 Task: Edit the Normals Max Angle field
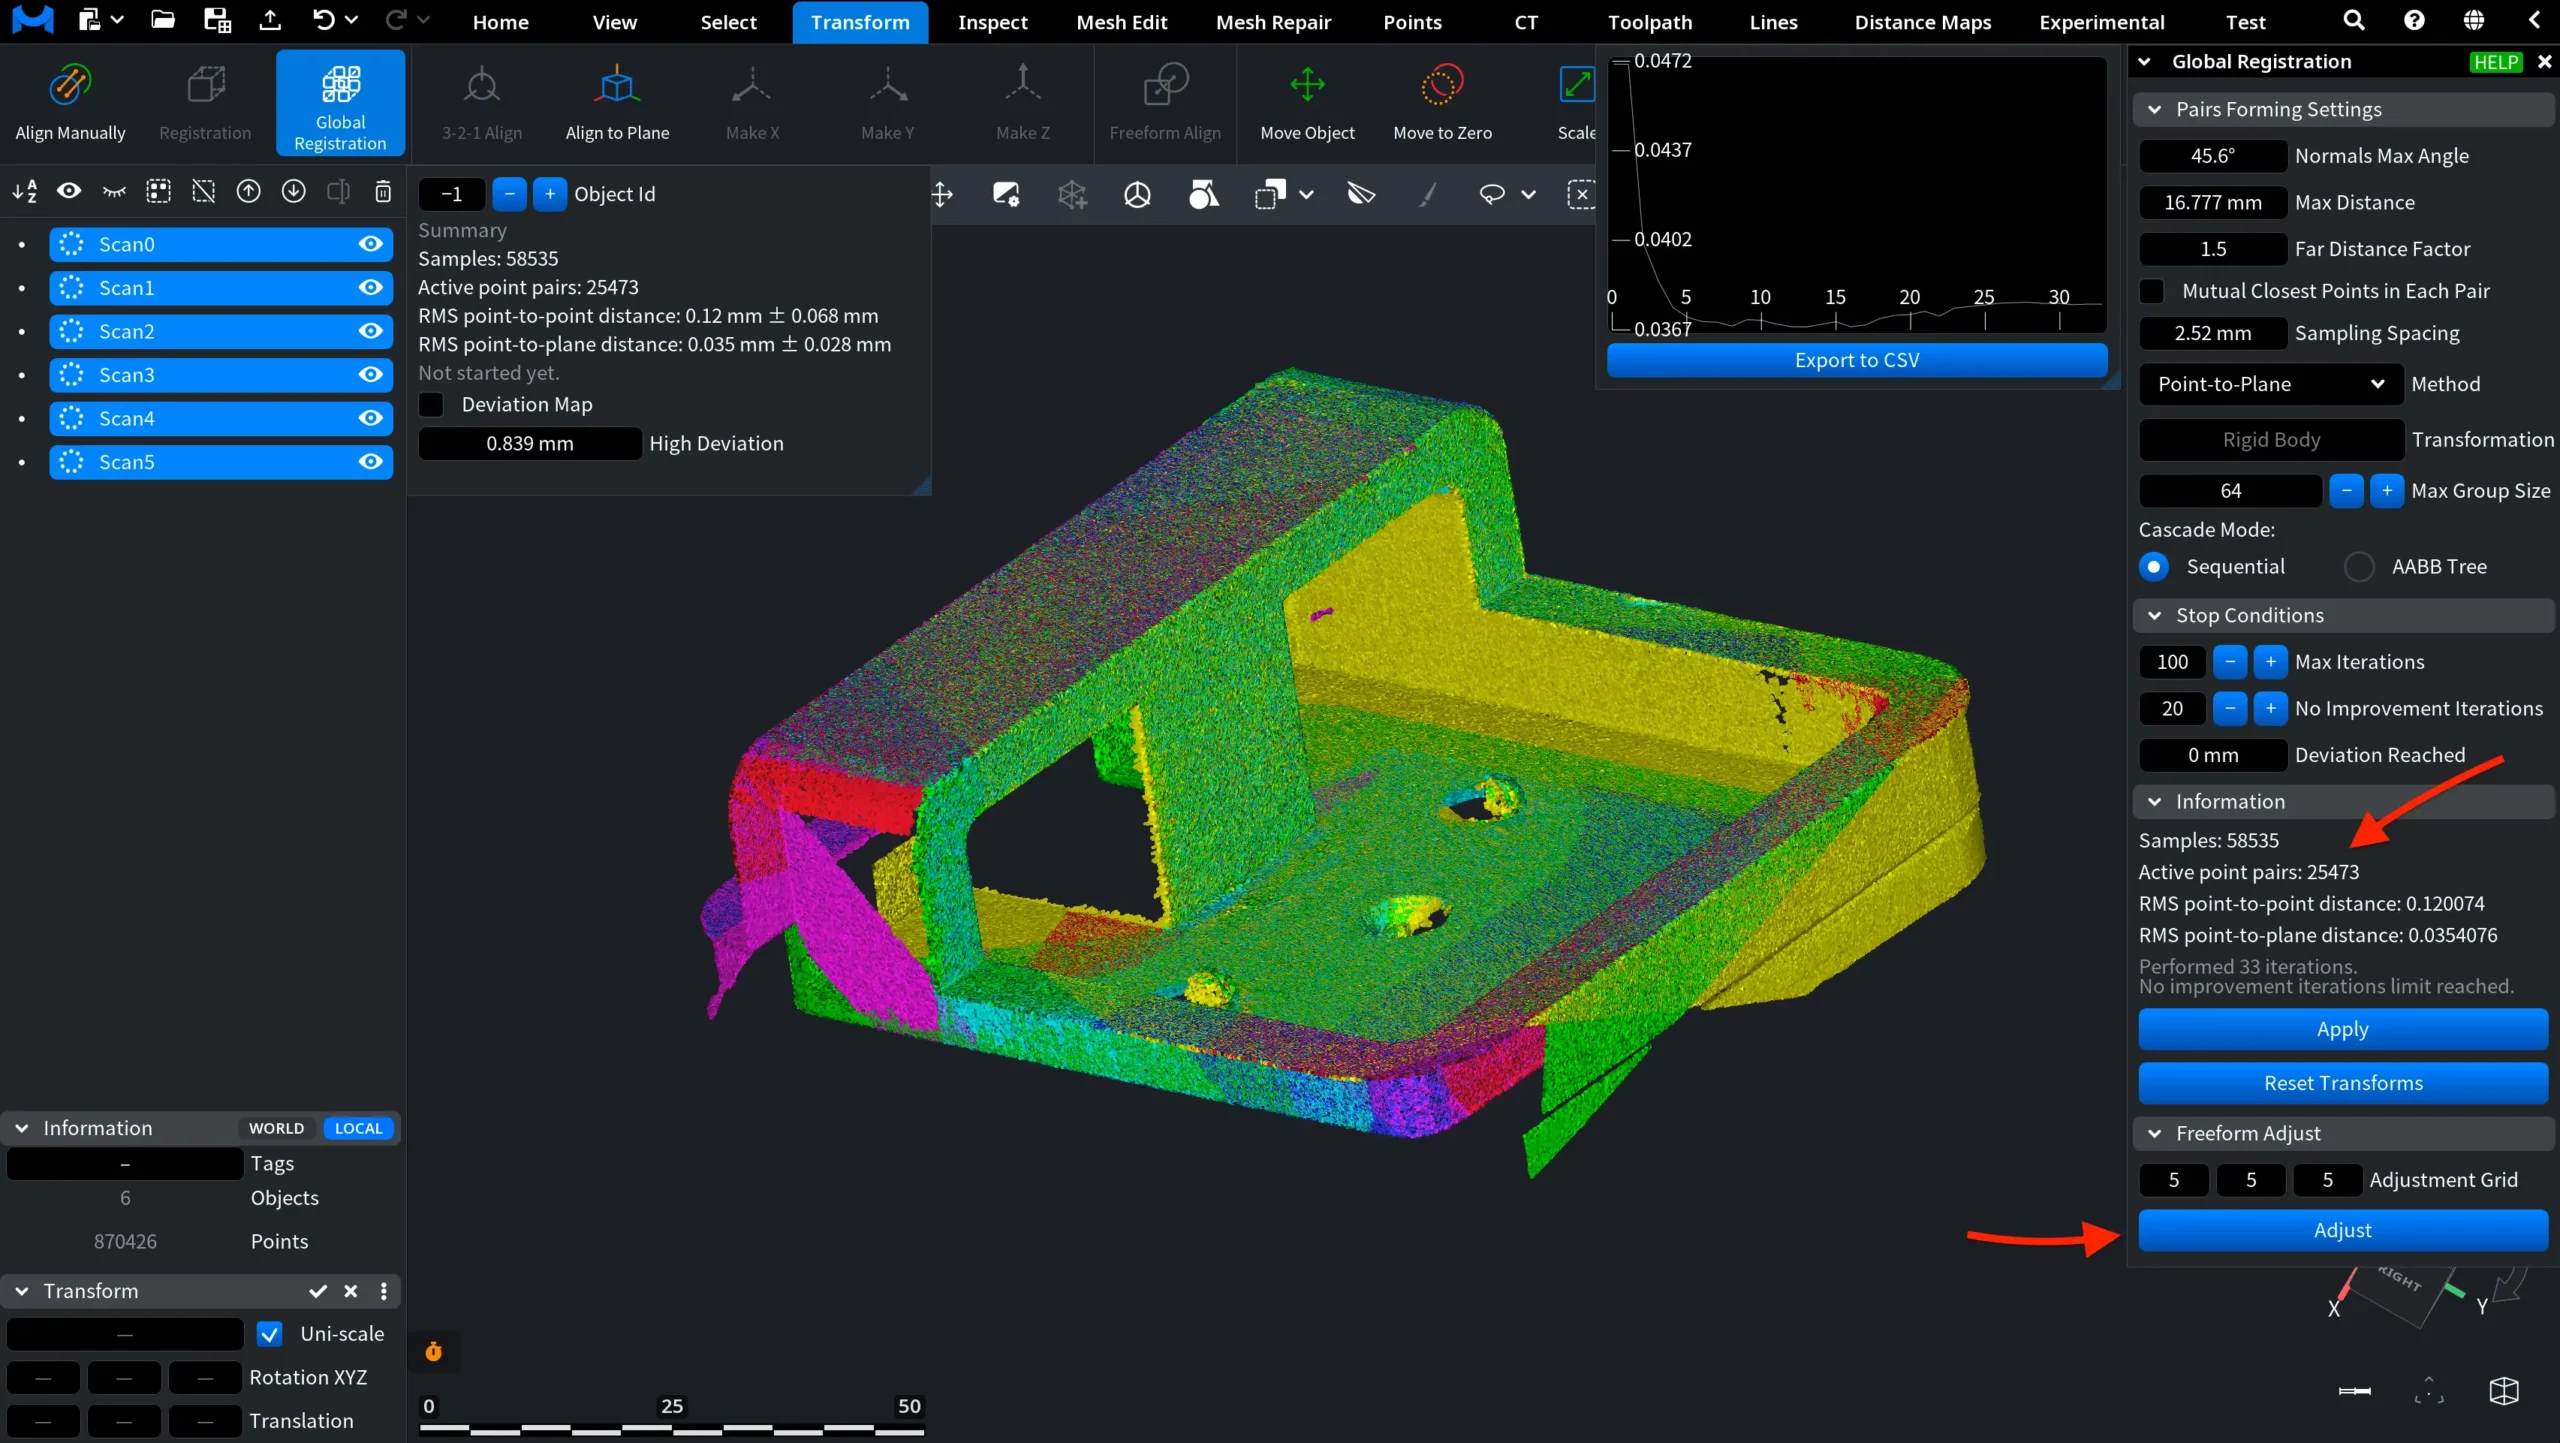pos(2212,156)
